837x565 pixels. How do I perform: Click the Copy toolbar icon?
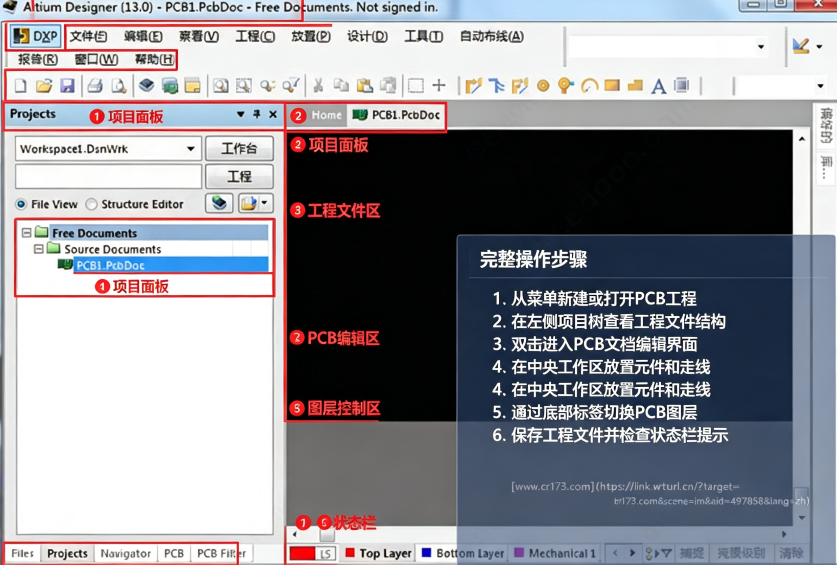[x=341, y=85]
